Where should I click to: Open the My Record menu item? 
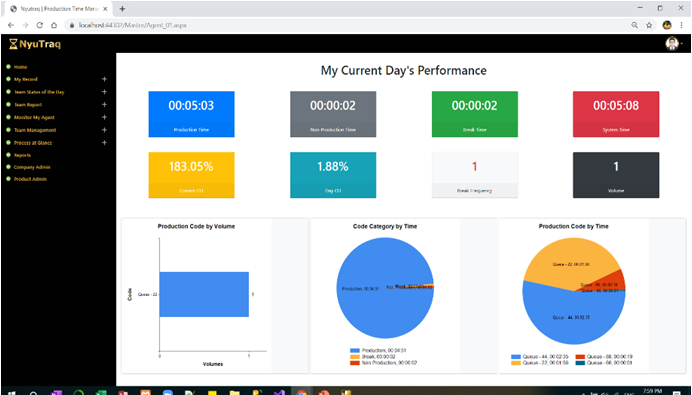click(x=26, y=79)
